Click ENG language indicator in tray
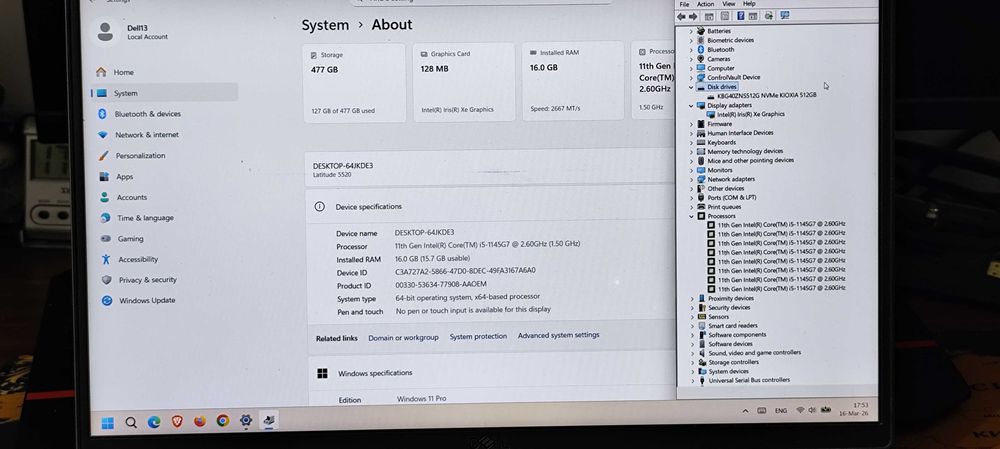 pos(781,411)
